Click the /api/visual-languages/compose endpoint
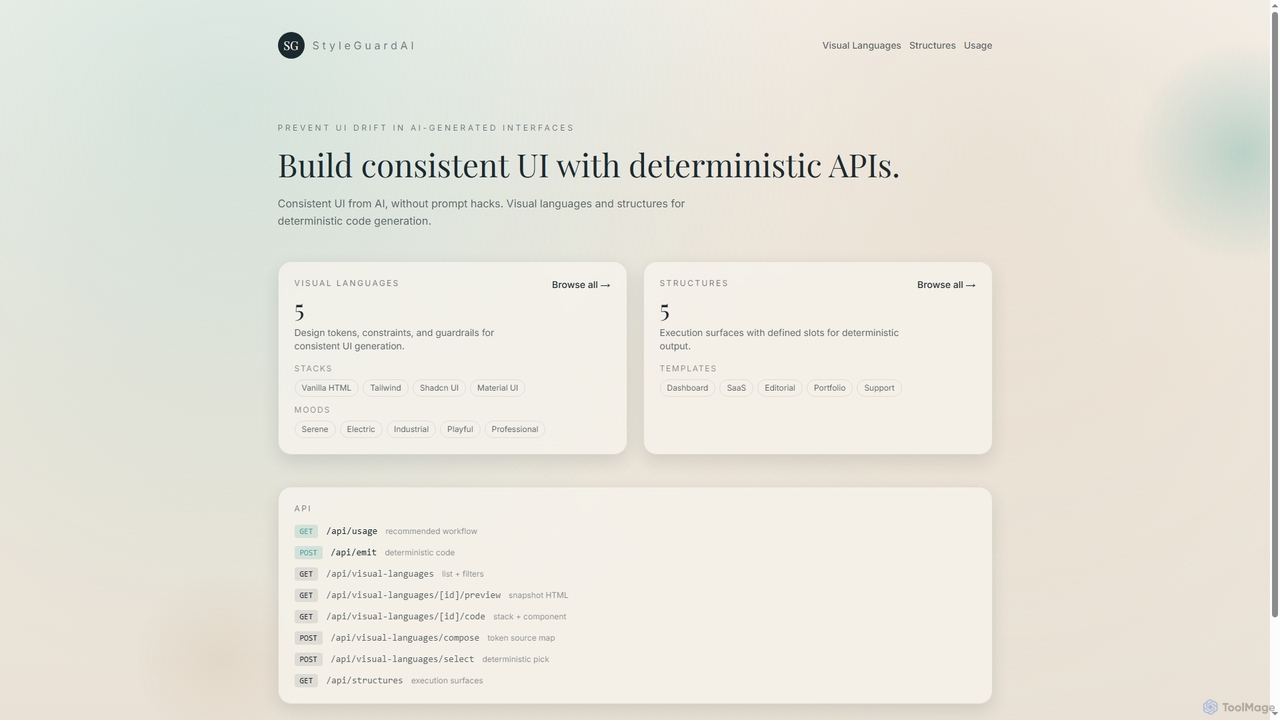 pos(405,638)
